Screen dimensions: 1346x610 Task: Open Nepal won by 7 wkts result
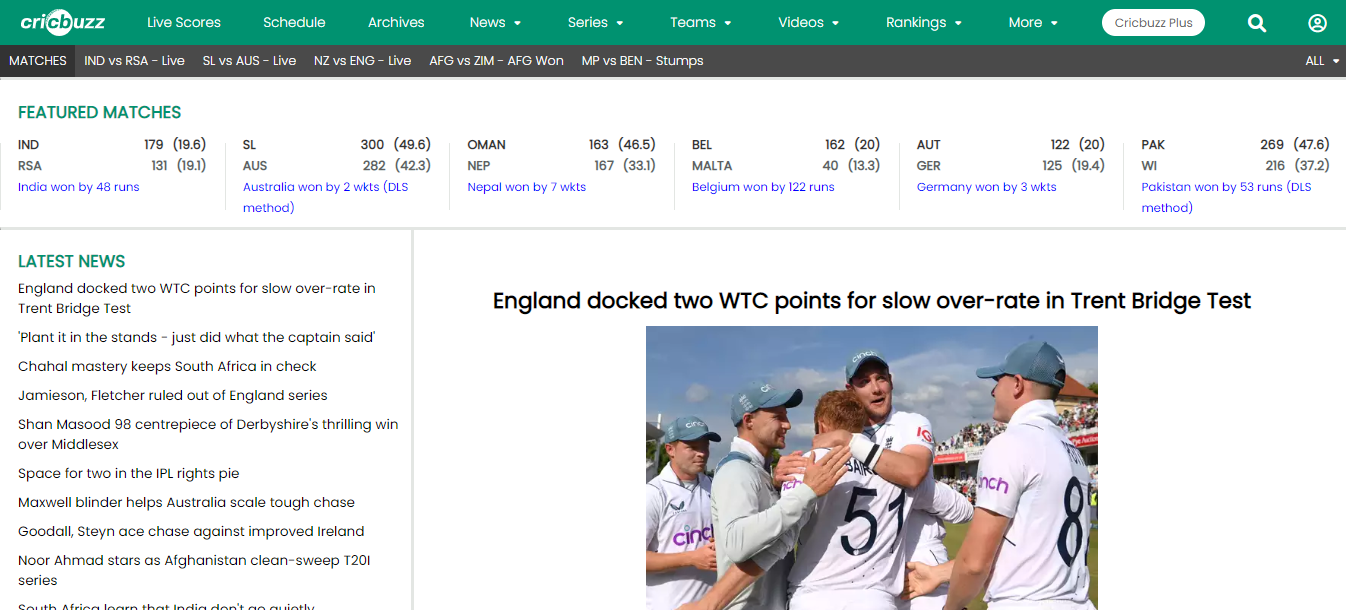click(x=526, y=187)
